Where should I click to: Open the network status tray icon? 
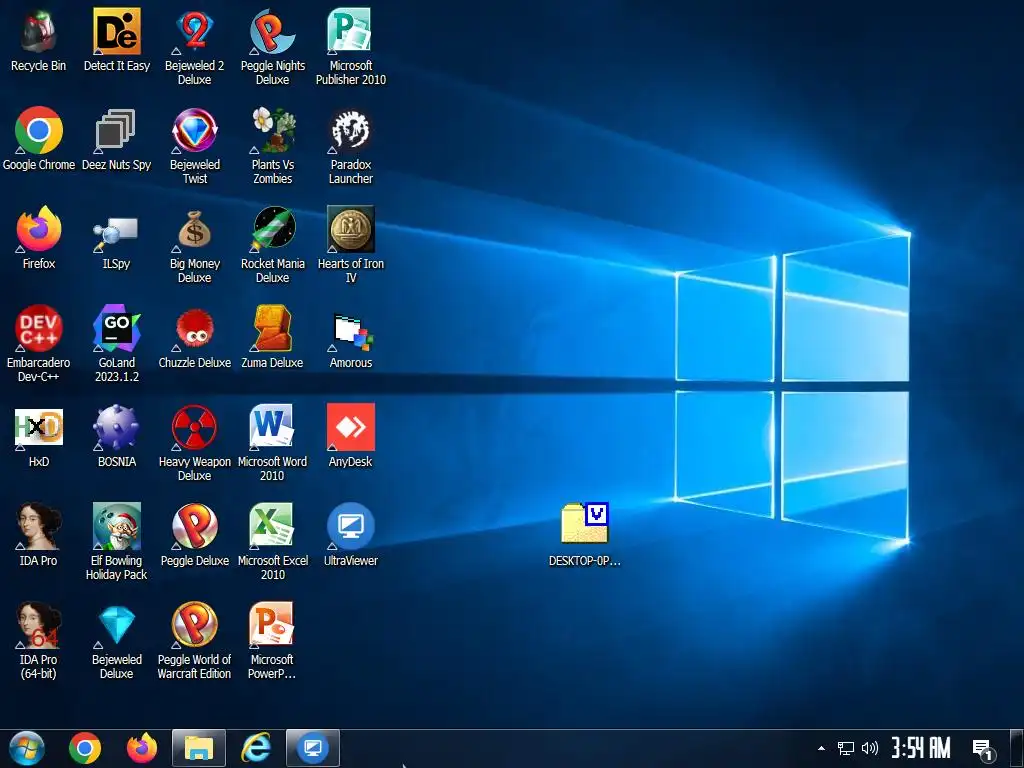pos(846,748)
